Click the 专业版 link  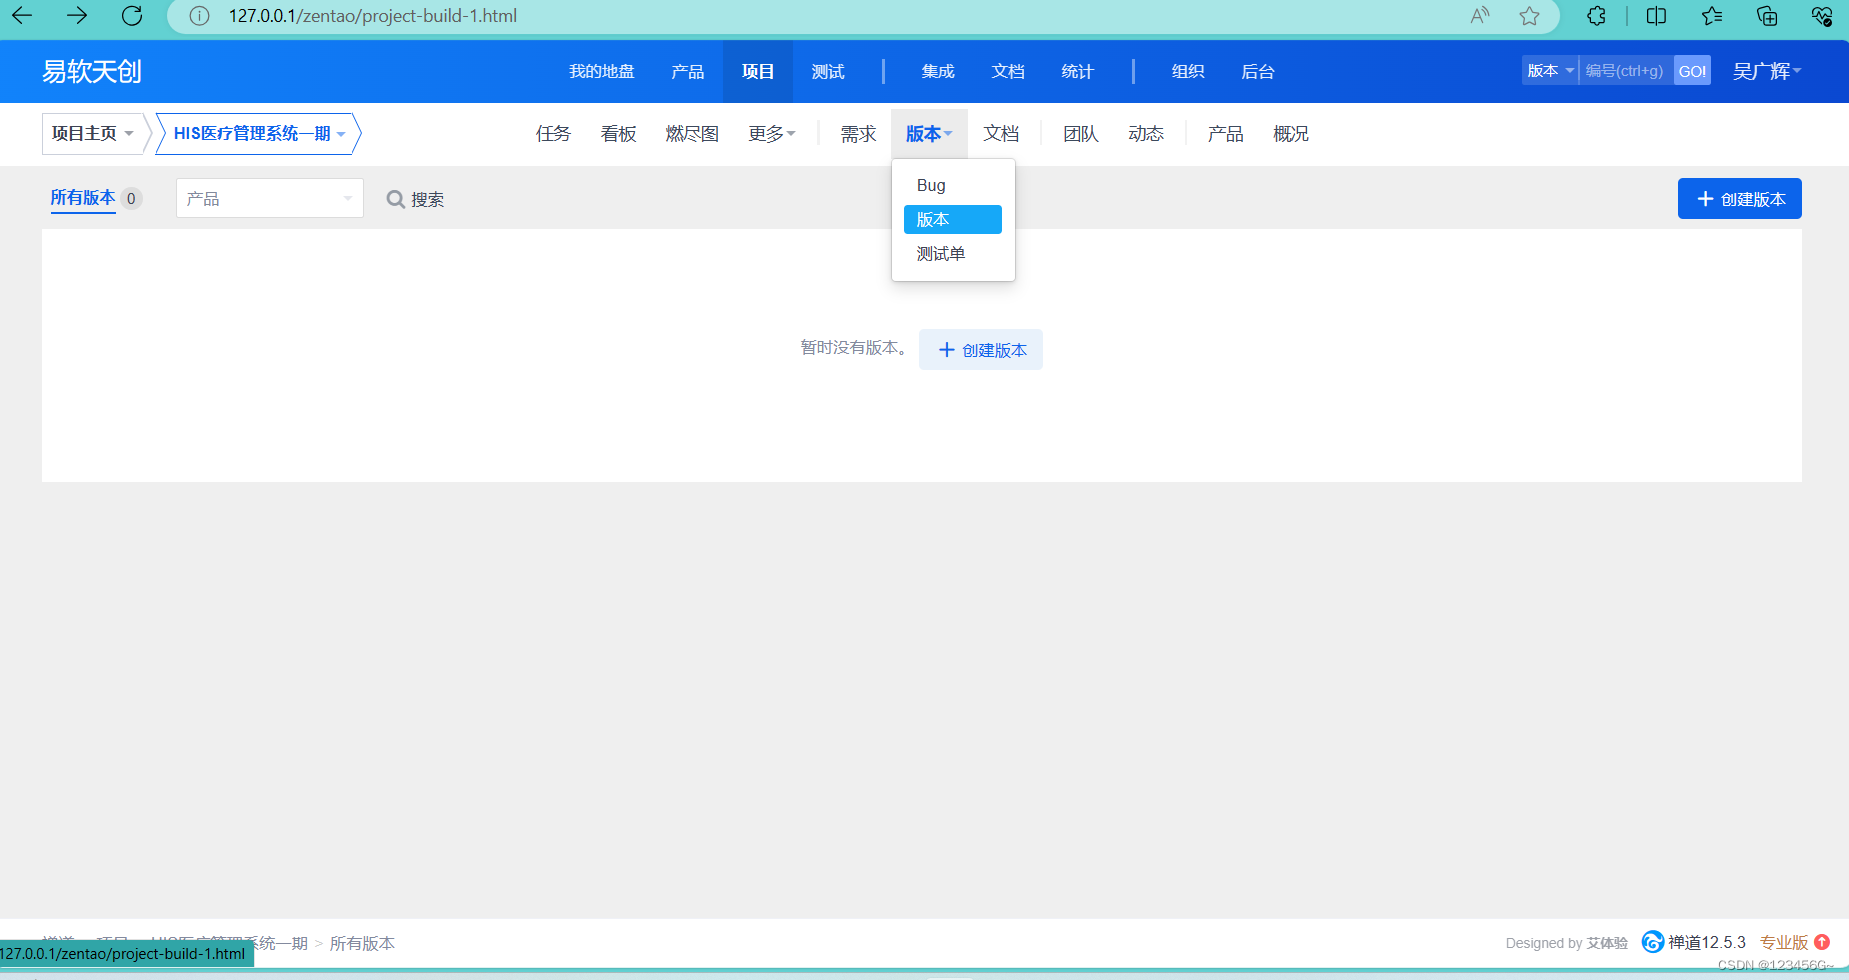pyautogui.click(x=1784, y=942)
